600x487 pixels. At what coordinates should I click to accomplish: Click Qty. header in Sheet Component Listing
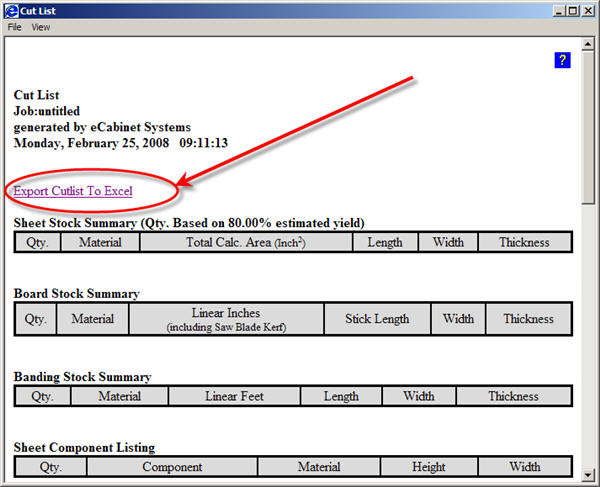coord(51,467)
